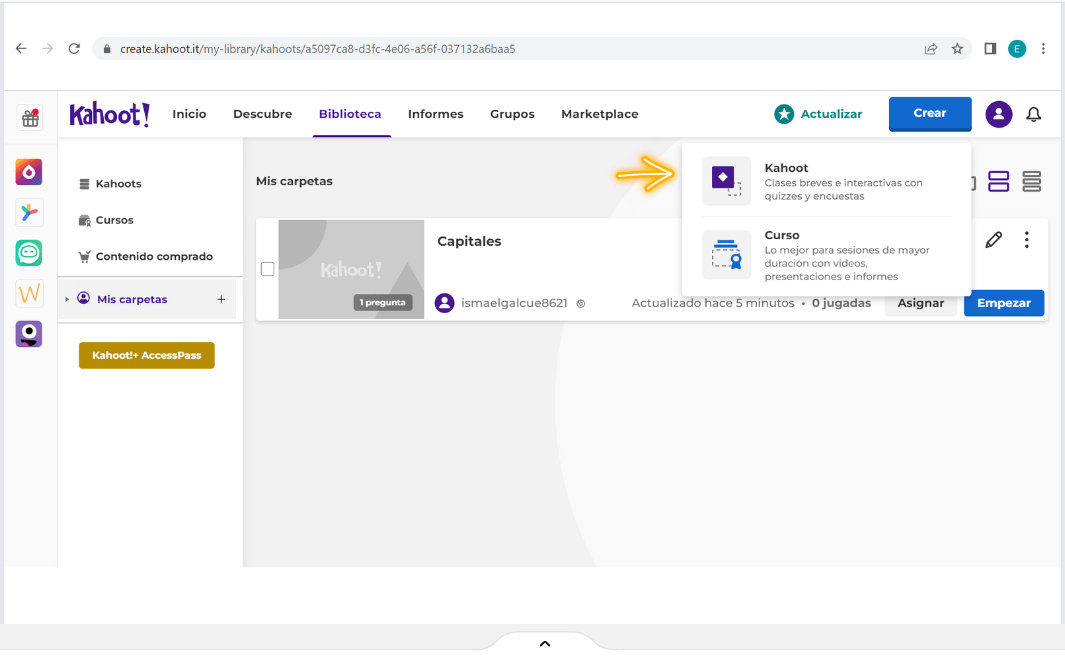Switch to the compact list view icon
Image resolution: width=1065 pixels, height=656 pixels.
click(x=1032, y=181)
